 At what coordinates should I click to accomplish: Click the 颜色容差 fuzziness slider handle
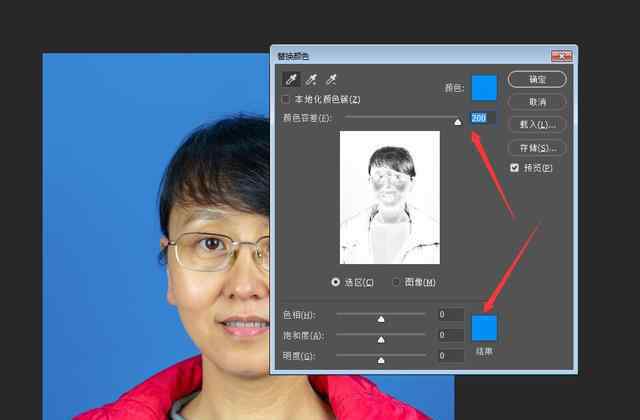click(457, 120)
